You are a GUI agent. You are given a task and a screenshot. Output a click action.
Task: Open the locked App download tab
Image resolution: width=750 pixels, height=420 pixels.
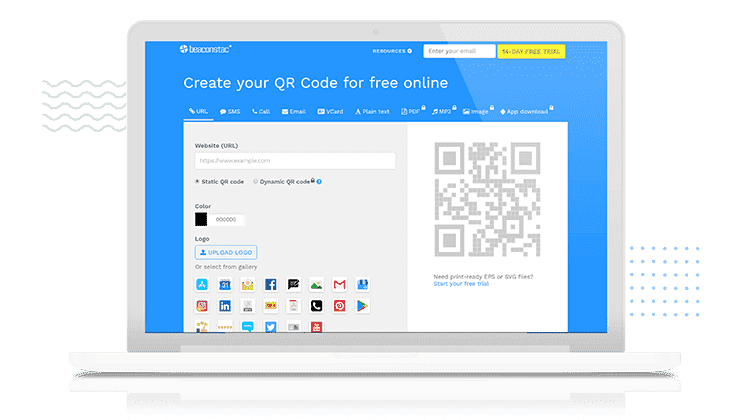pos(527,111)
